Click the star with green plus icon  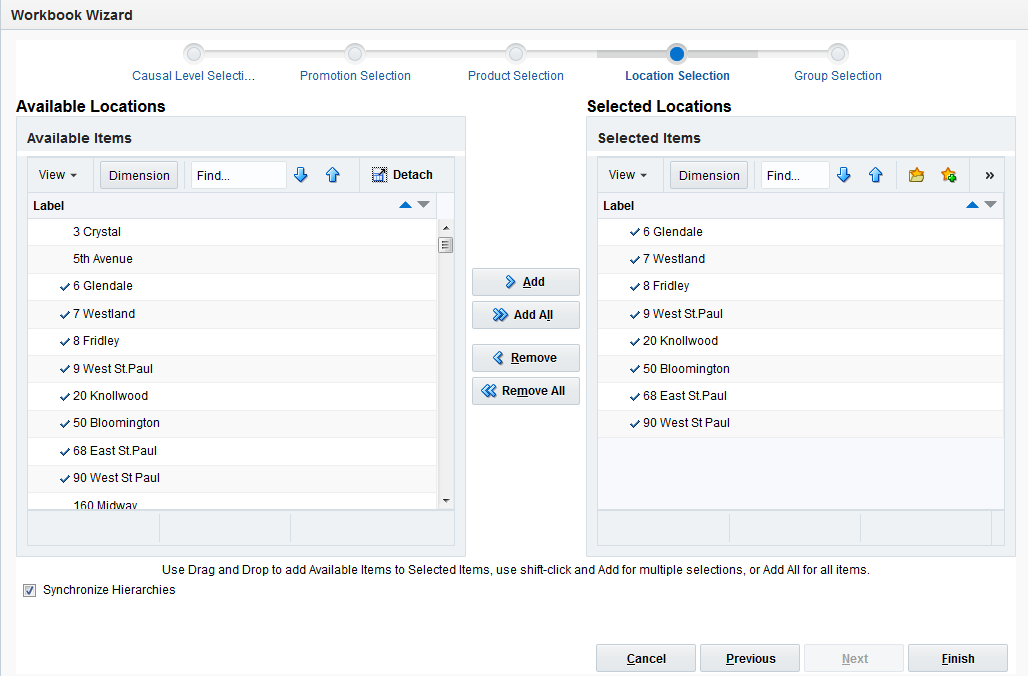point(949,175)
